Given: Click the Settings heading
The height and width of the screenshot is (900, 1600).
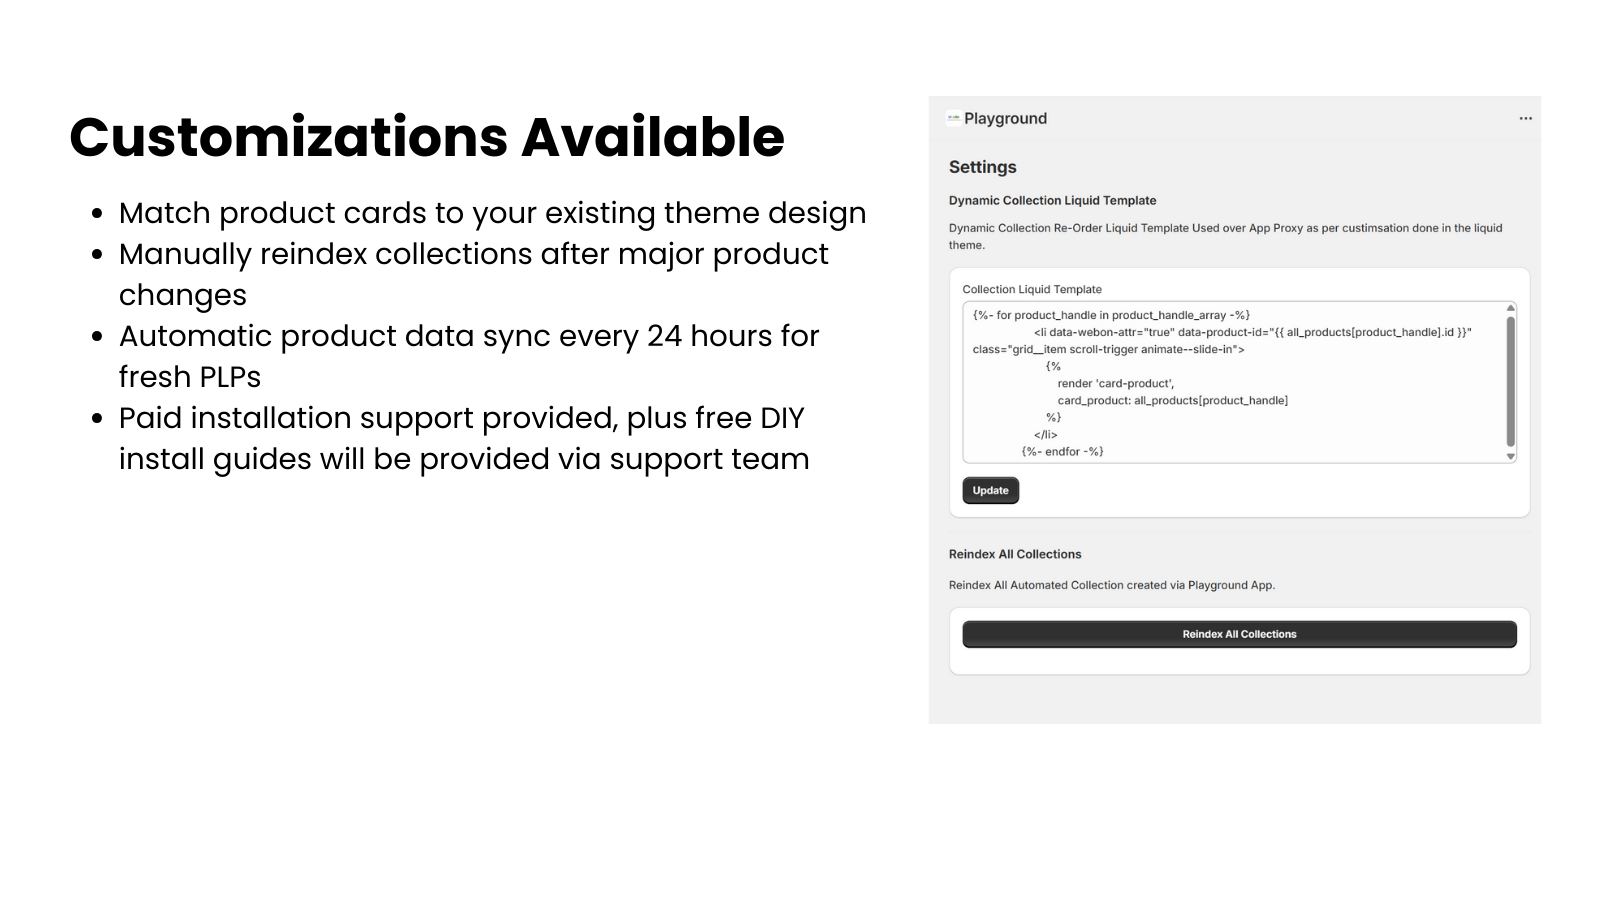Looking at the screenshot, I should [982, 167].
